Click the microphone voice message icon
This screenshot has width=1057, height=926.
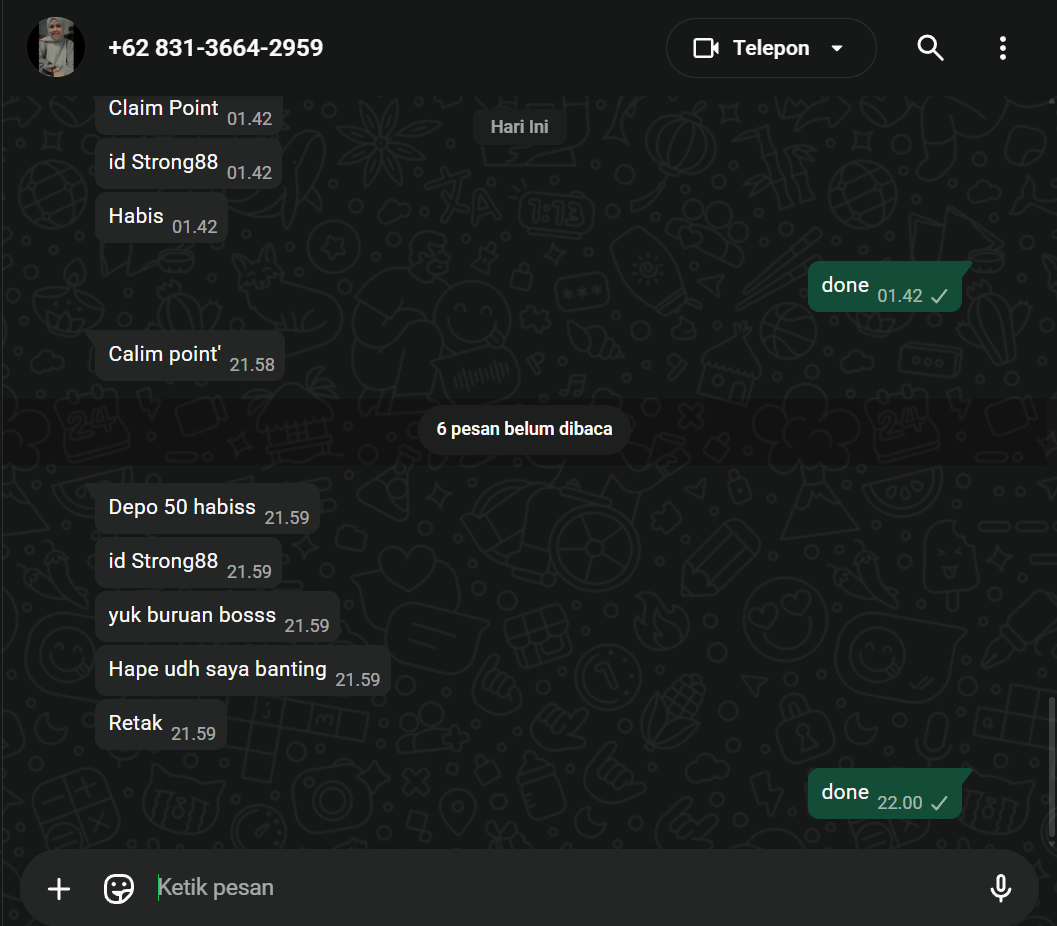[1000, 888]
